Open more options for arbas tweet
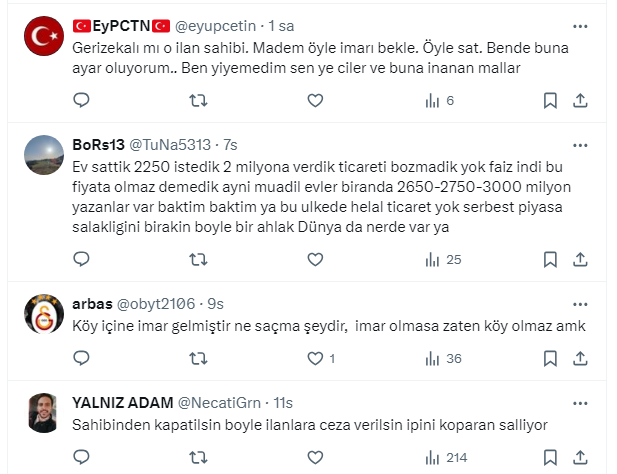The height and width of the screenshot is (474, 617). click(580, 301)
